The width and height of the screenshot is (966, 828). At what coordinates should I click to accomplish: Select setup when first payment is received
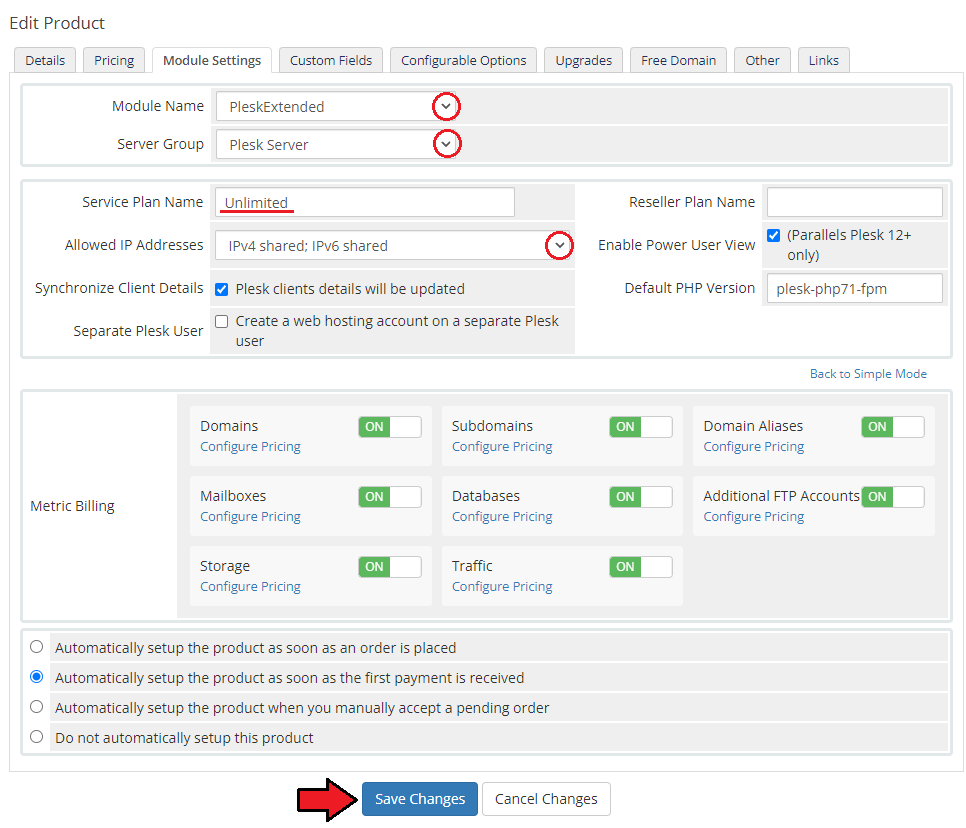coord(37,677)
